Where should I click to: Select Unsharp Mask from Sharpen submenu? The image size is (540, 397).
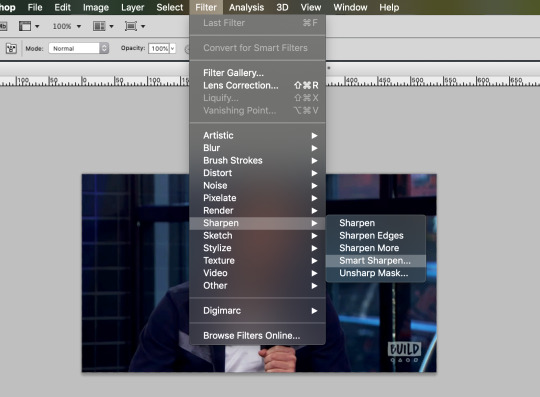(375, 273)
